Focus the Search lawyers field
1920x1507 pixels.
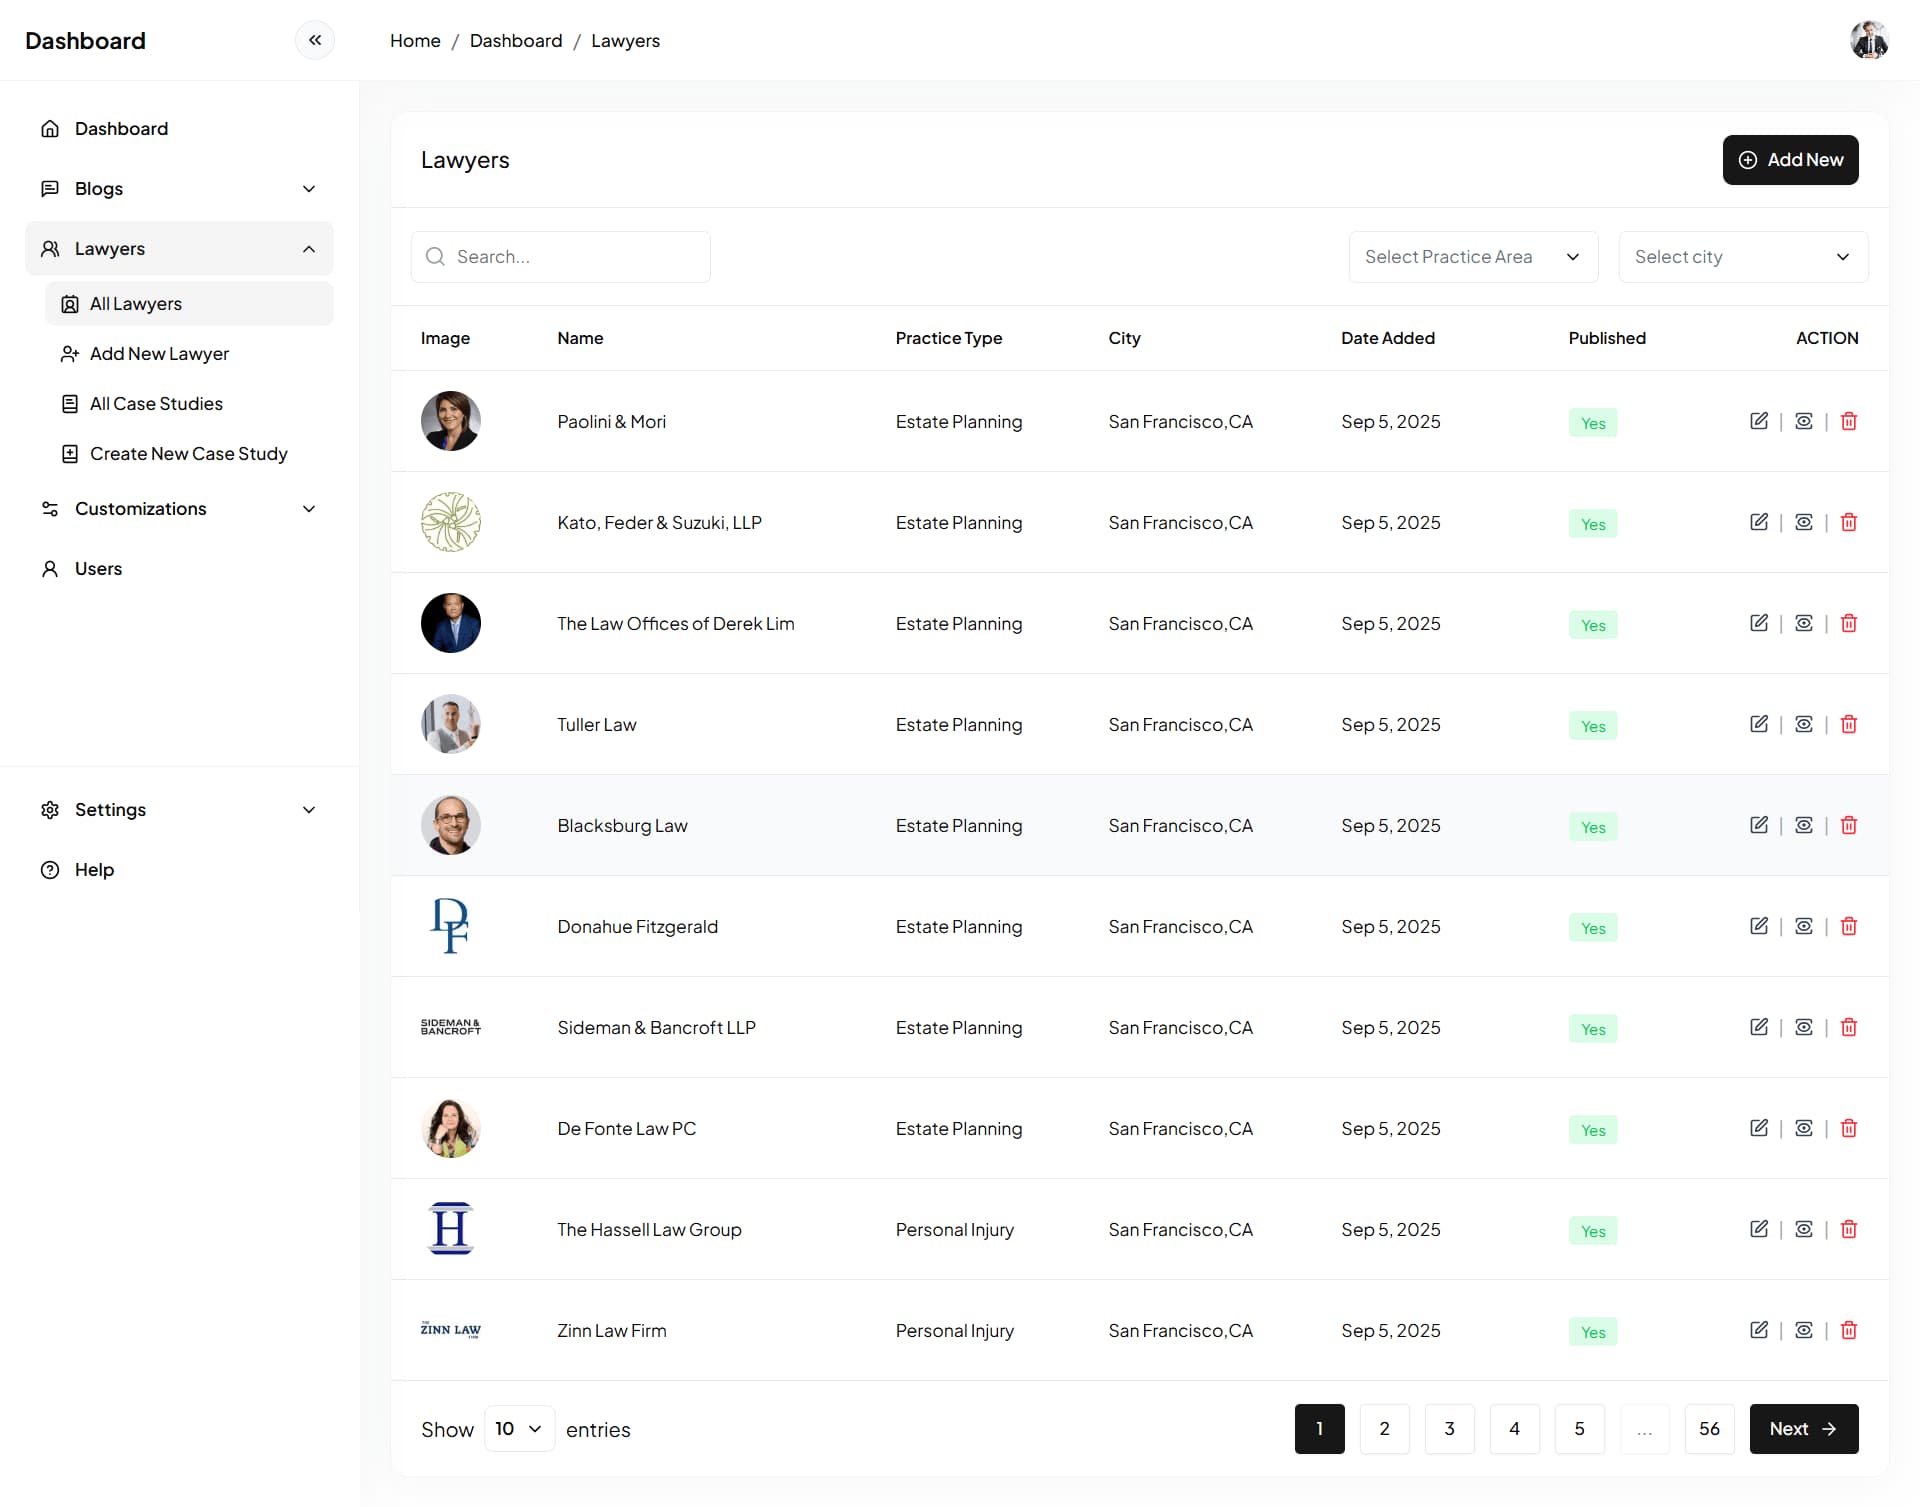point(561,257)
